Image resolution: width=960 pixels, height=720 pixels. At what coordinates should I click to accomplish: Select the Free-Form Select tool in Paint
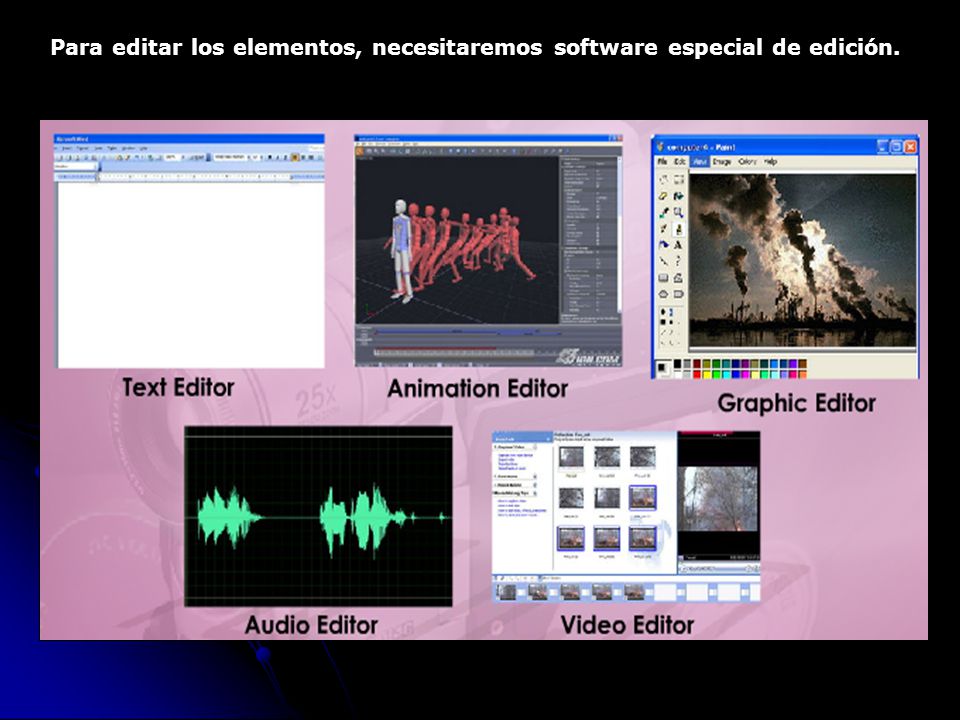click(663, 179)
